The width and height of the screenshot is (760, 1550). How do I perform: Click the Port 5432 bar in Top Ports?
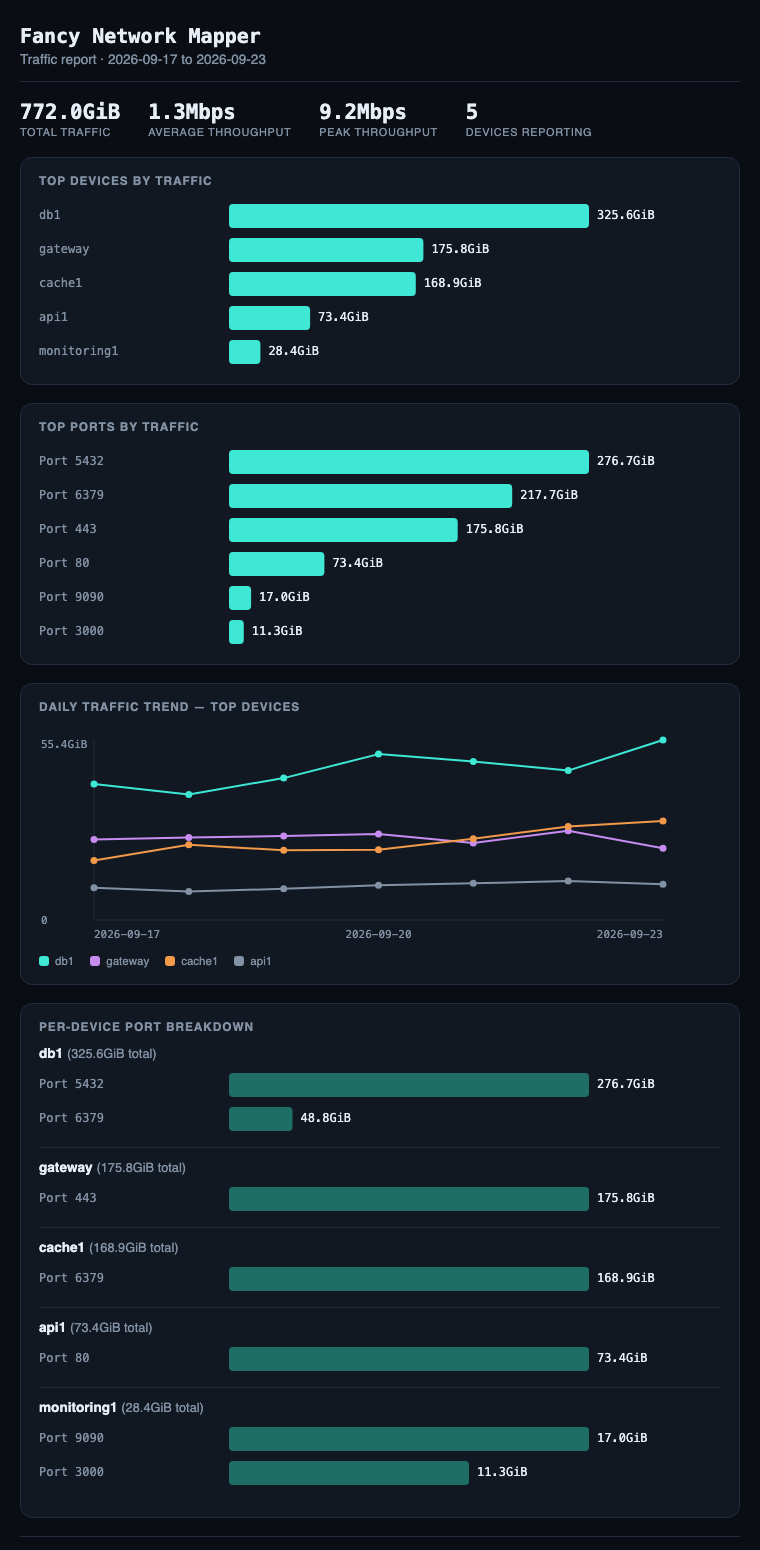[409, 462]
